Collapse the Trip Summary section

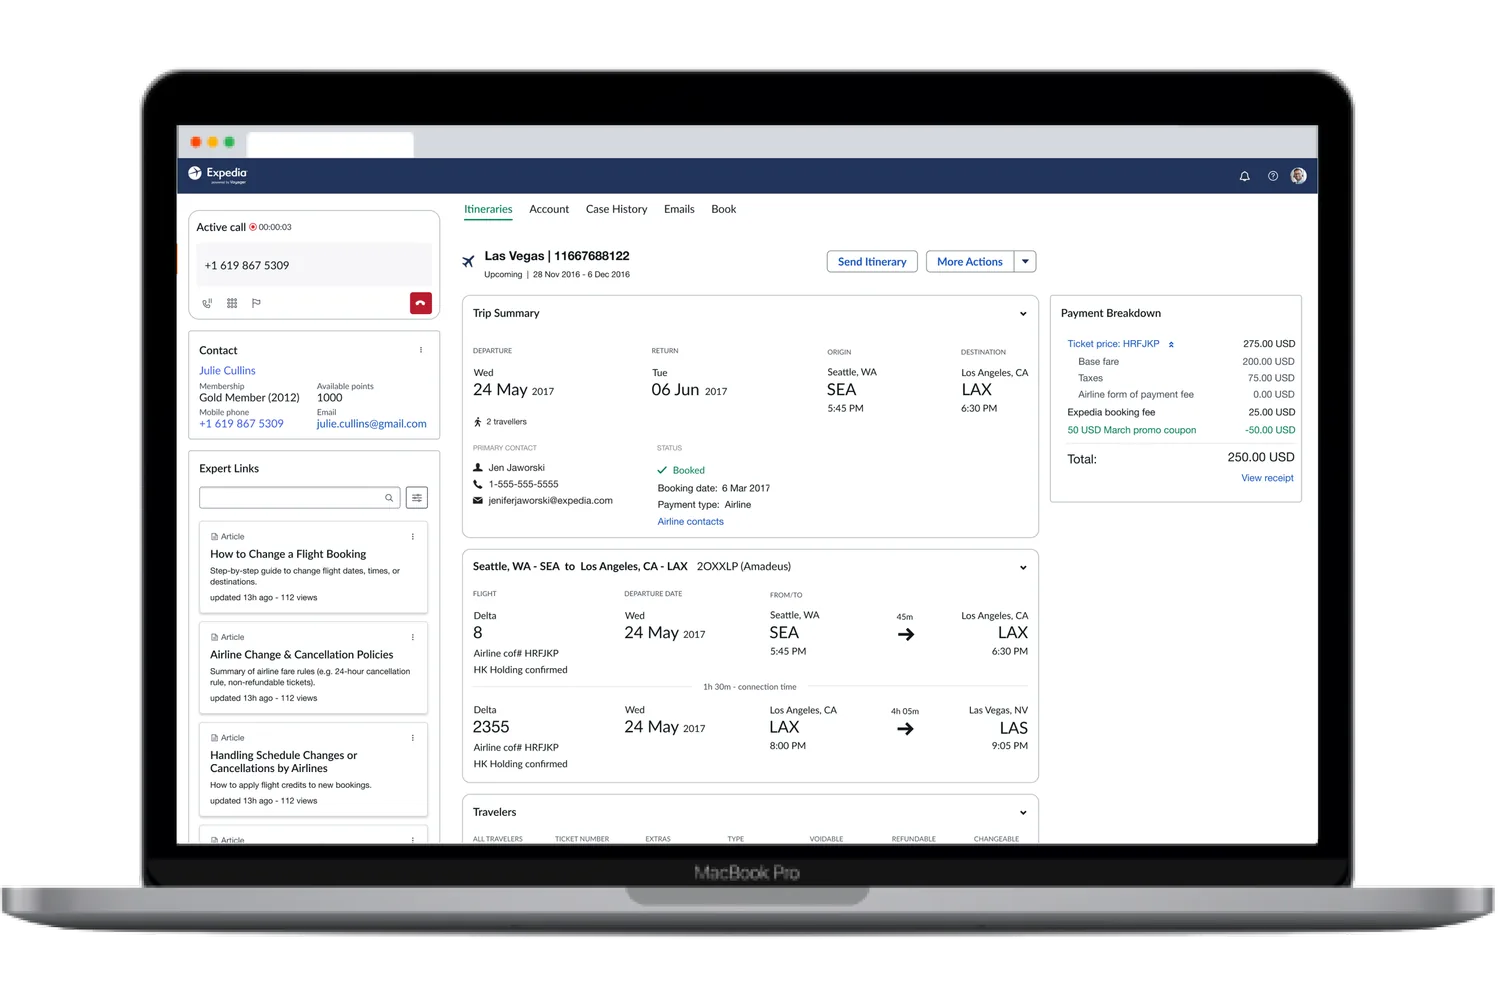[x=1023, y=314]
